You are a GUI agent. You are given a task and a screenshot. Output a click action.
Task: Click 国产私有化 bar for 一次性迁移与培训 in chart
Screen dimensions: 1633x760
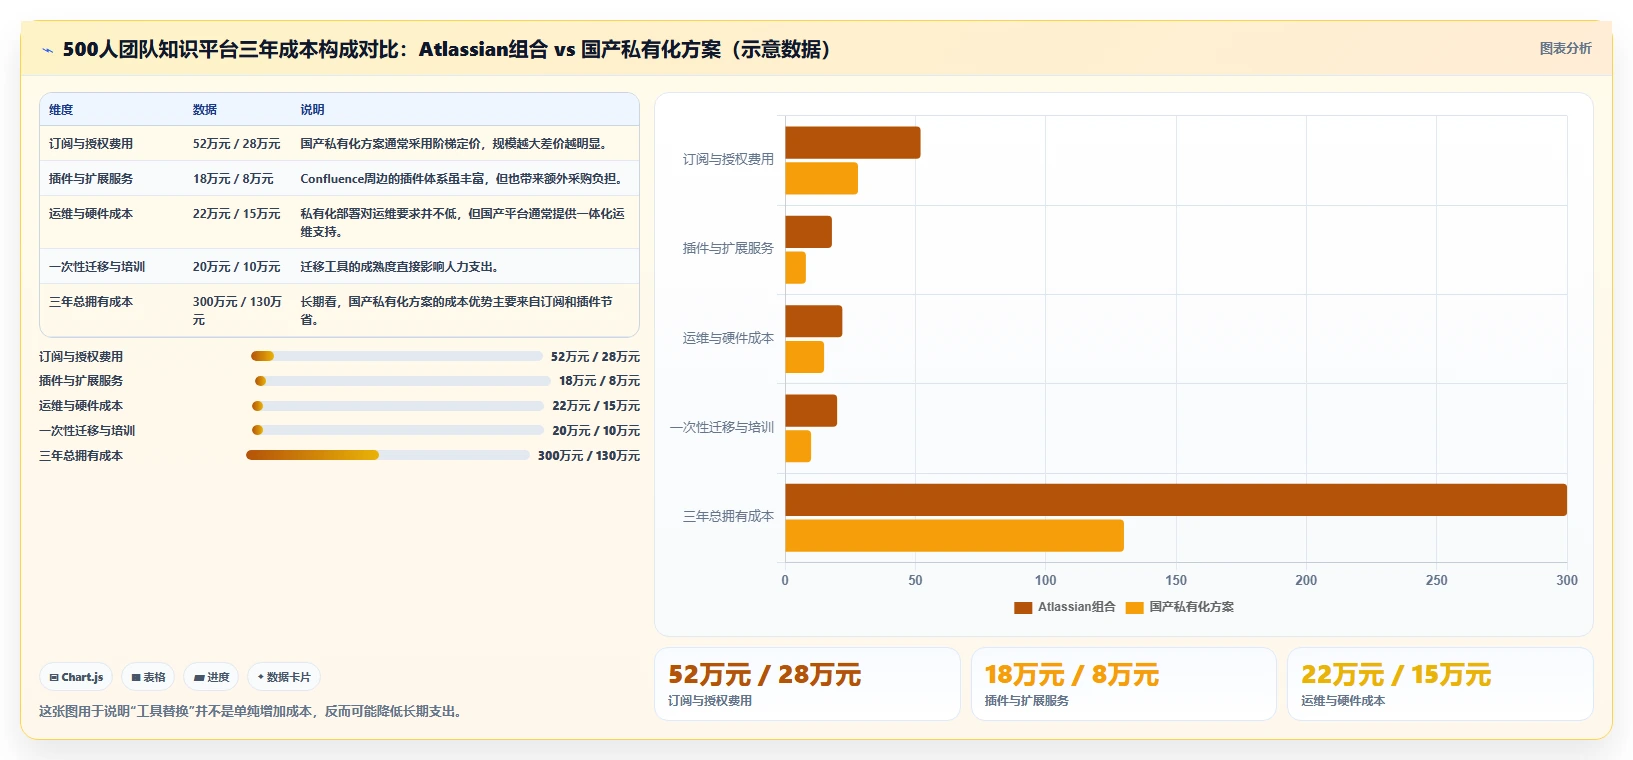coord(799,447)
